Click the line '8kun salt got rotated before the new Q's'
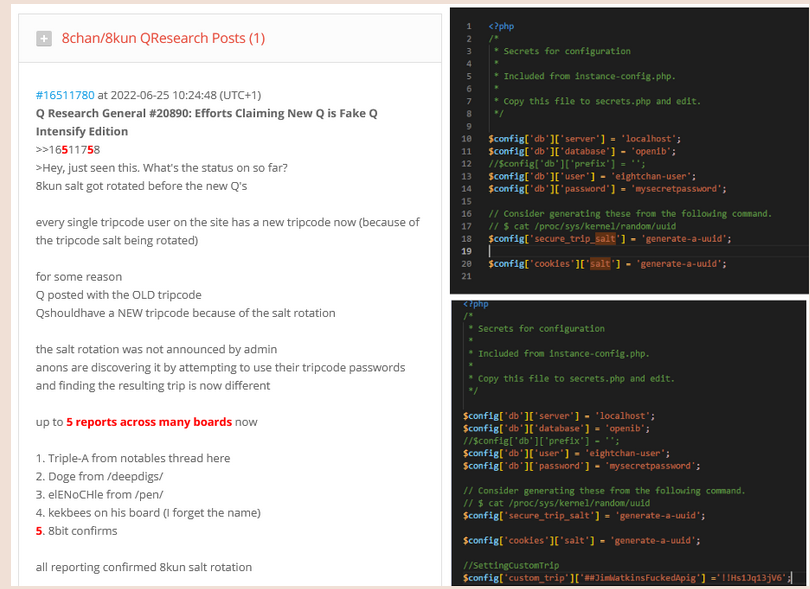810x589 pixels. tap(142, 186)
